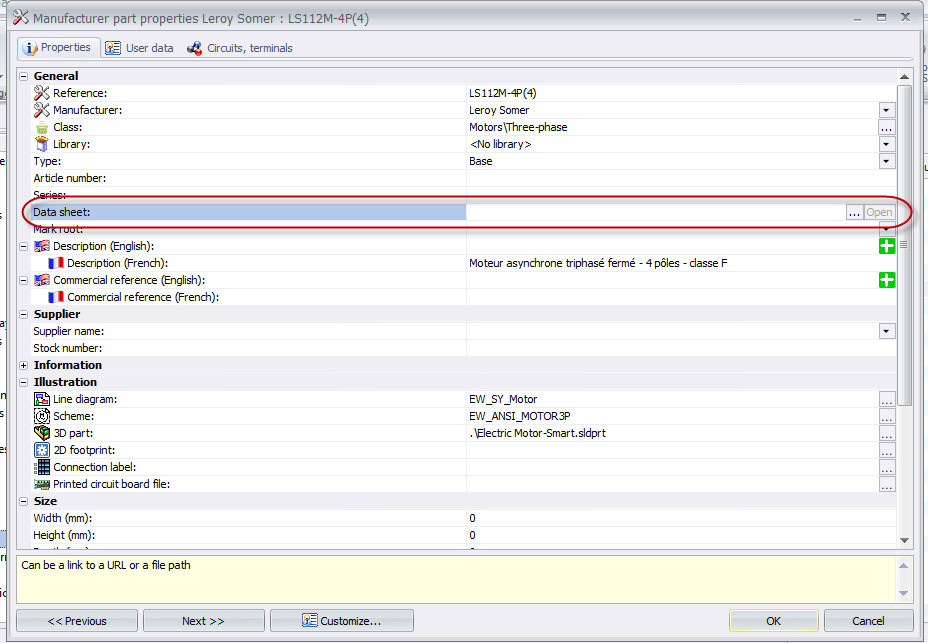Select the EW_ANSI_MOTOR3P scheme value
The image size is (928, 643).
pyautogui.click(x=520, y=416)
